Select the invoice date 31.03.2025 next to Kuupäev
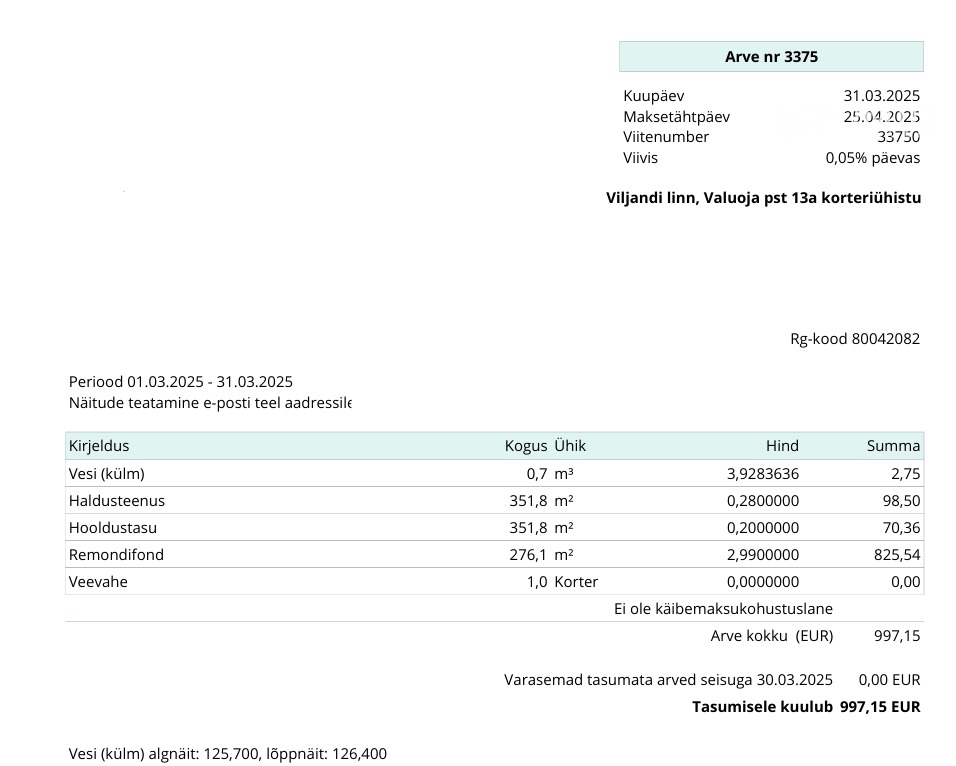 (x=881, y=96)
